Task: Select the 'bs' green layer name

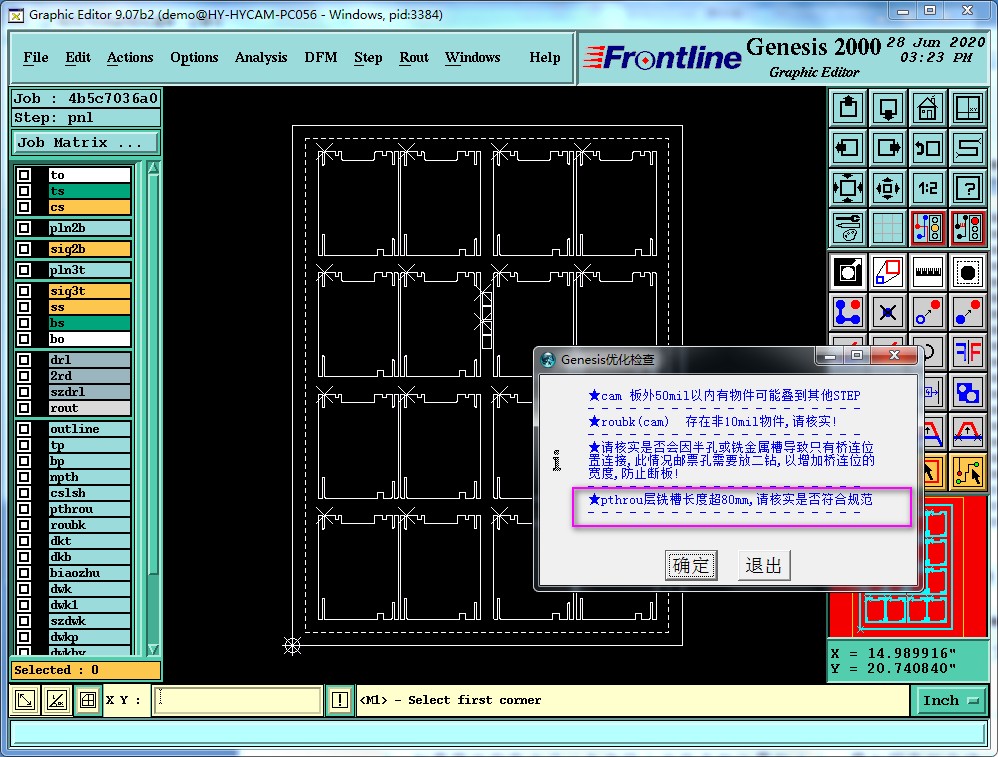Action: point(90,323)
